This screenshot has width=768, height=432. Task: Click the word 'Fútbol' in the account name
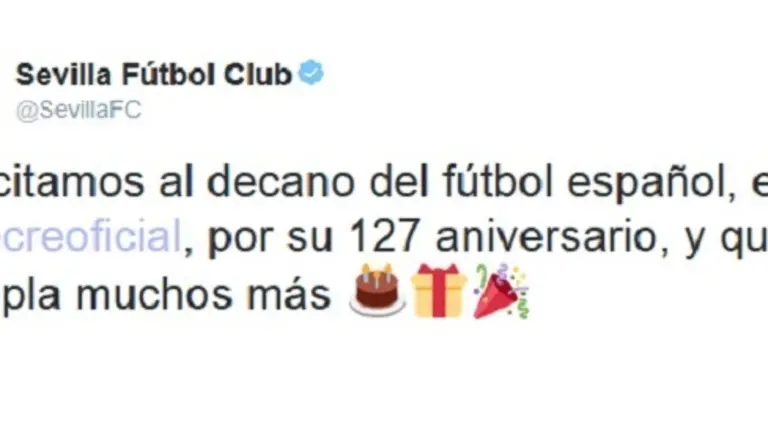coord(168,75)
